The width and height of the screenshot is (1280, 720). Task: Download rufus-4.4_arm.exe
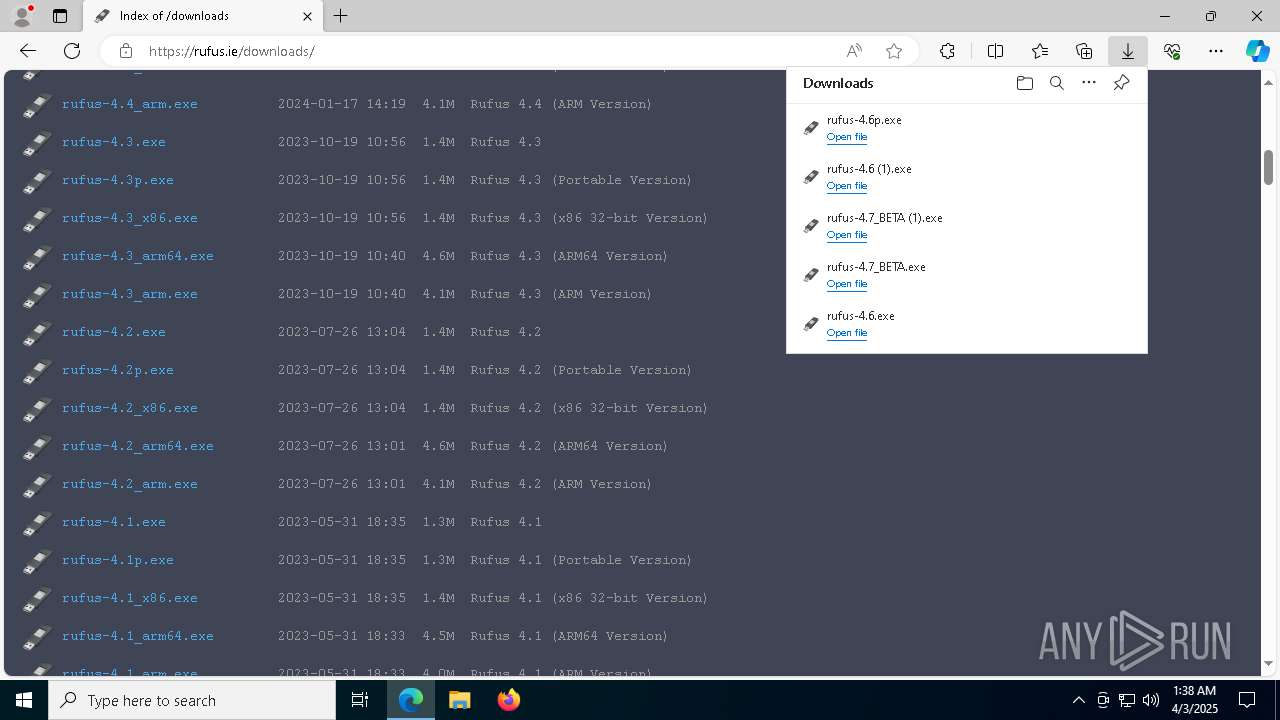130,104
